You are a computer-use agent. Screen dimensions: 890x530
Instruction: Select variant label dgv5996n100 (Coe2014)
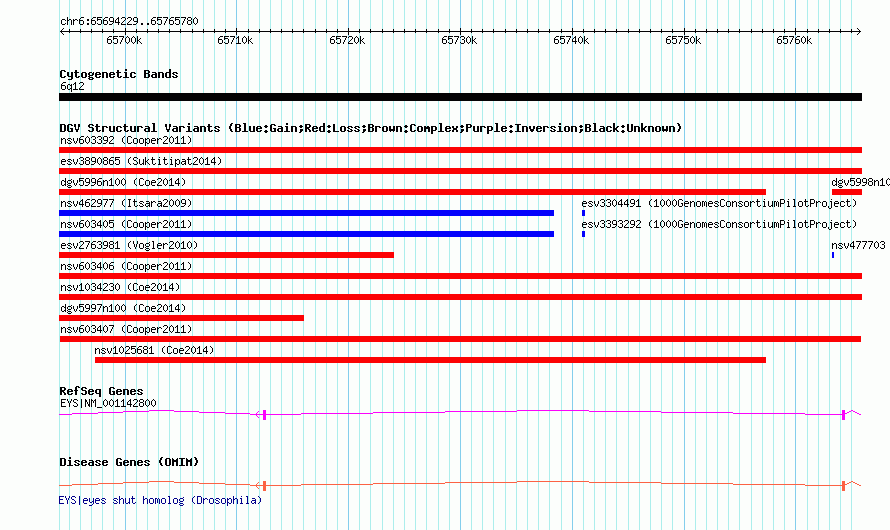123,182
